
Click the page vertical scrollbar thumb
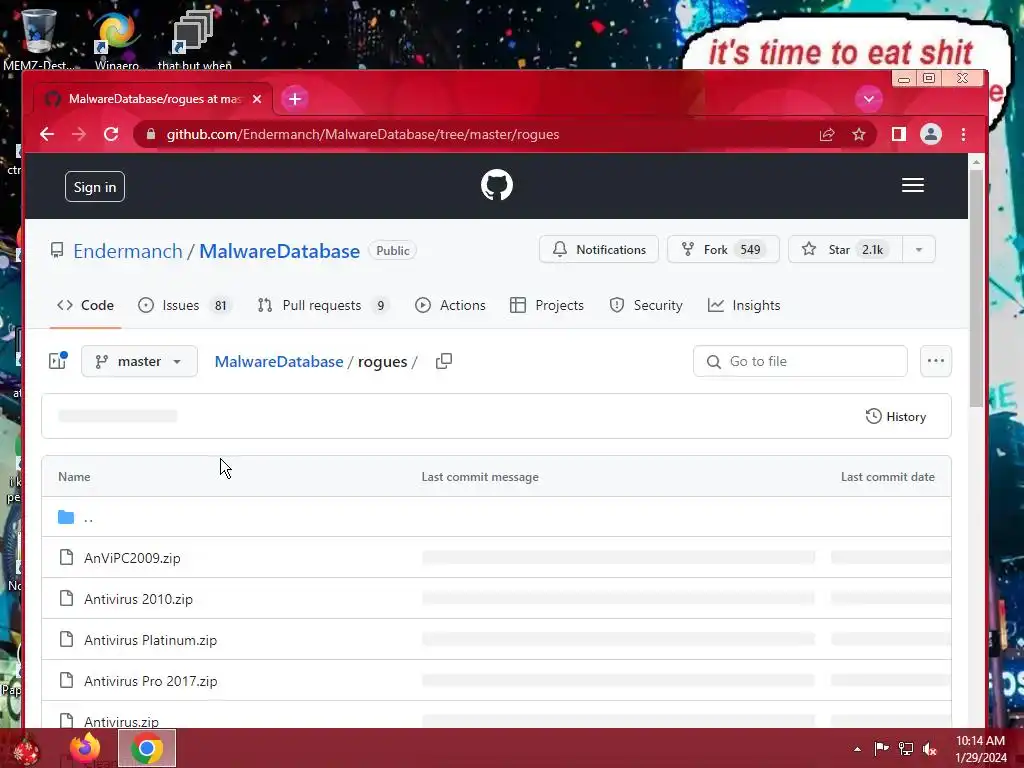[x=976, y=287]
